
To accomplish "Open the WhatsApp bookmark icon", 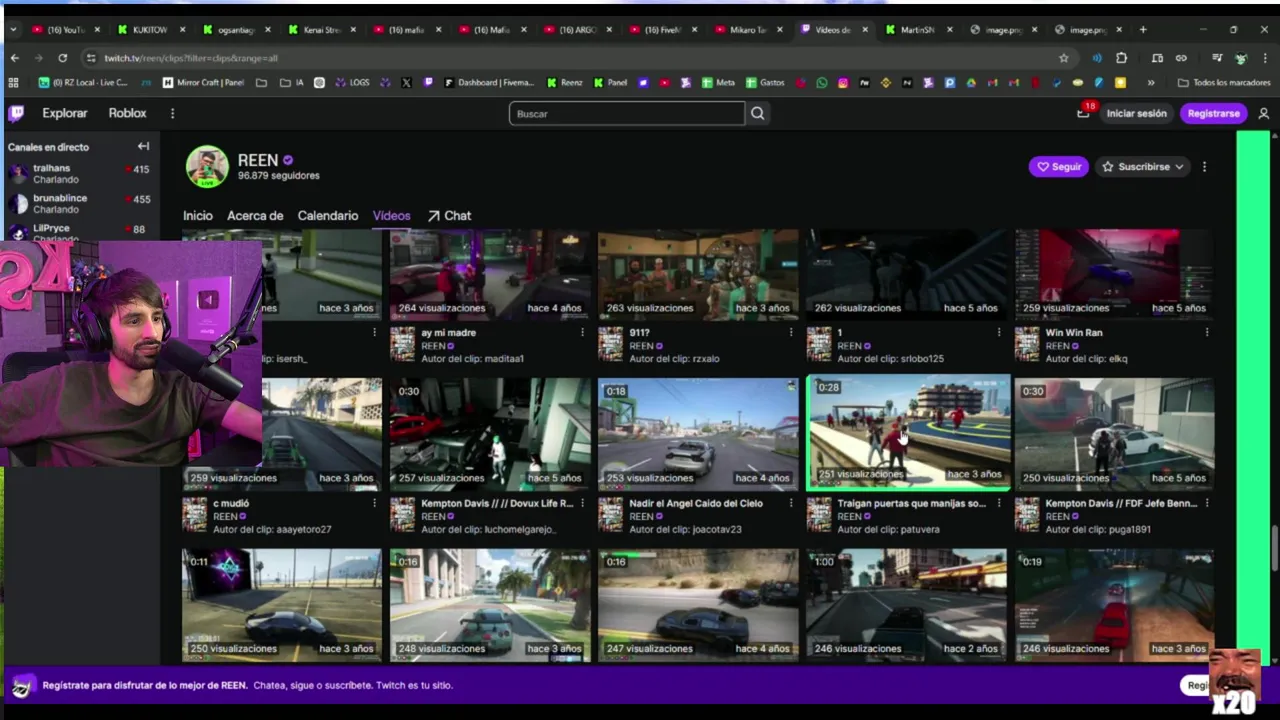I will click(x=822, y=83).
